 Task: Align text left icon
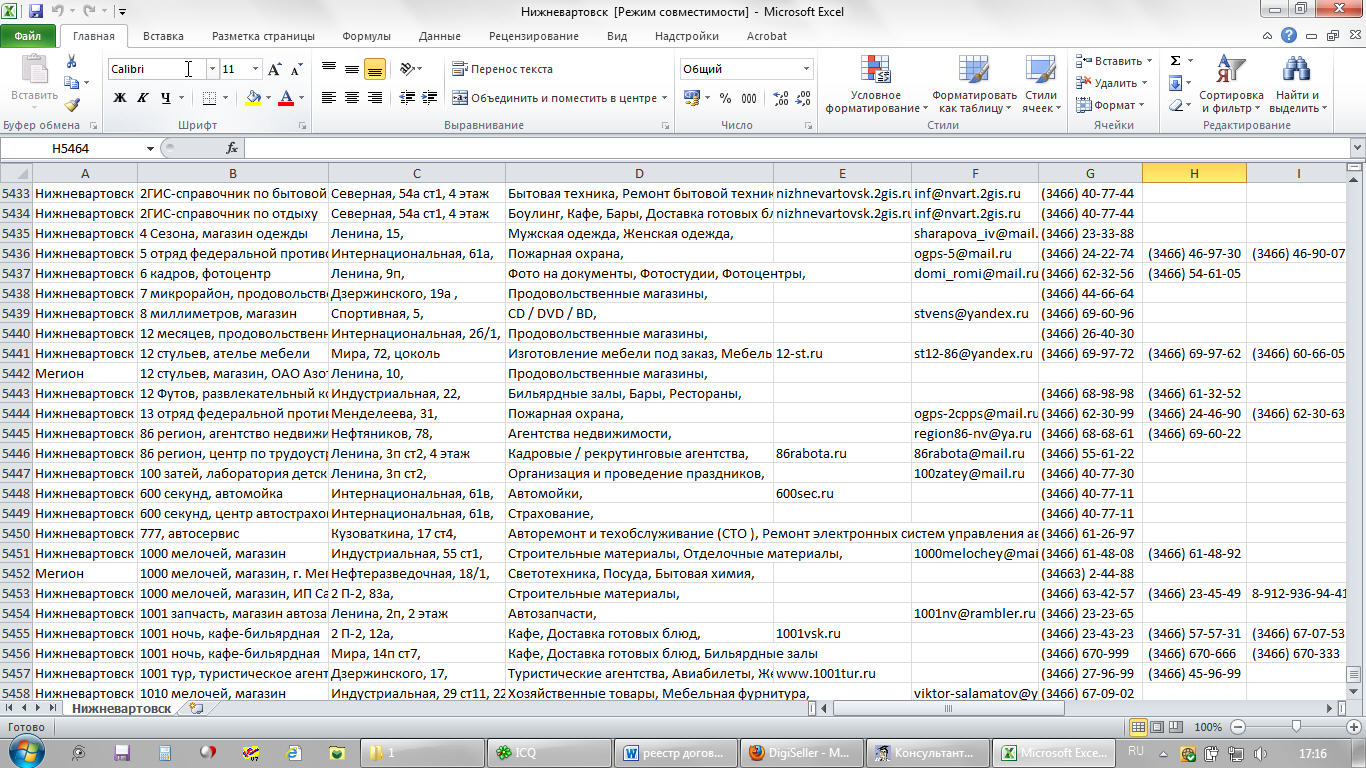[x=329, y=98]
